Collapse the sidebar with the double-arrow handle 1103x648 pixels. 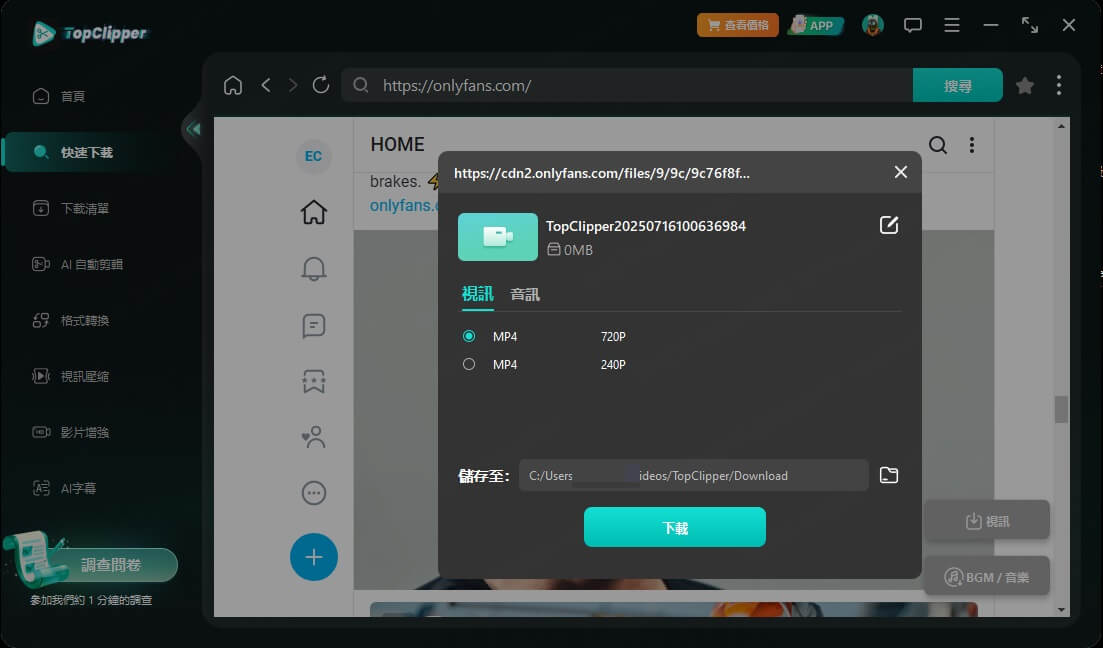[192, 129]
